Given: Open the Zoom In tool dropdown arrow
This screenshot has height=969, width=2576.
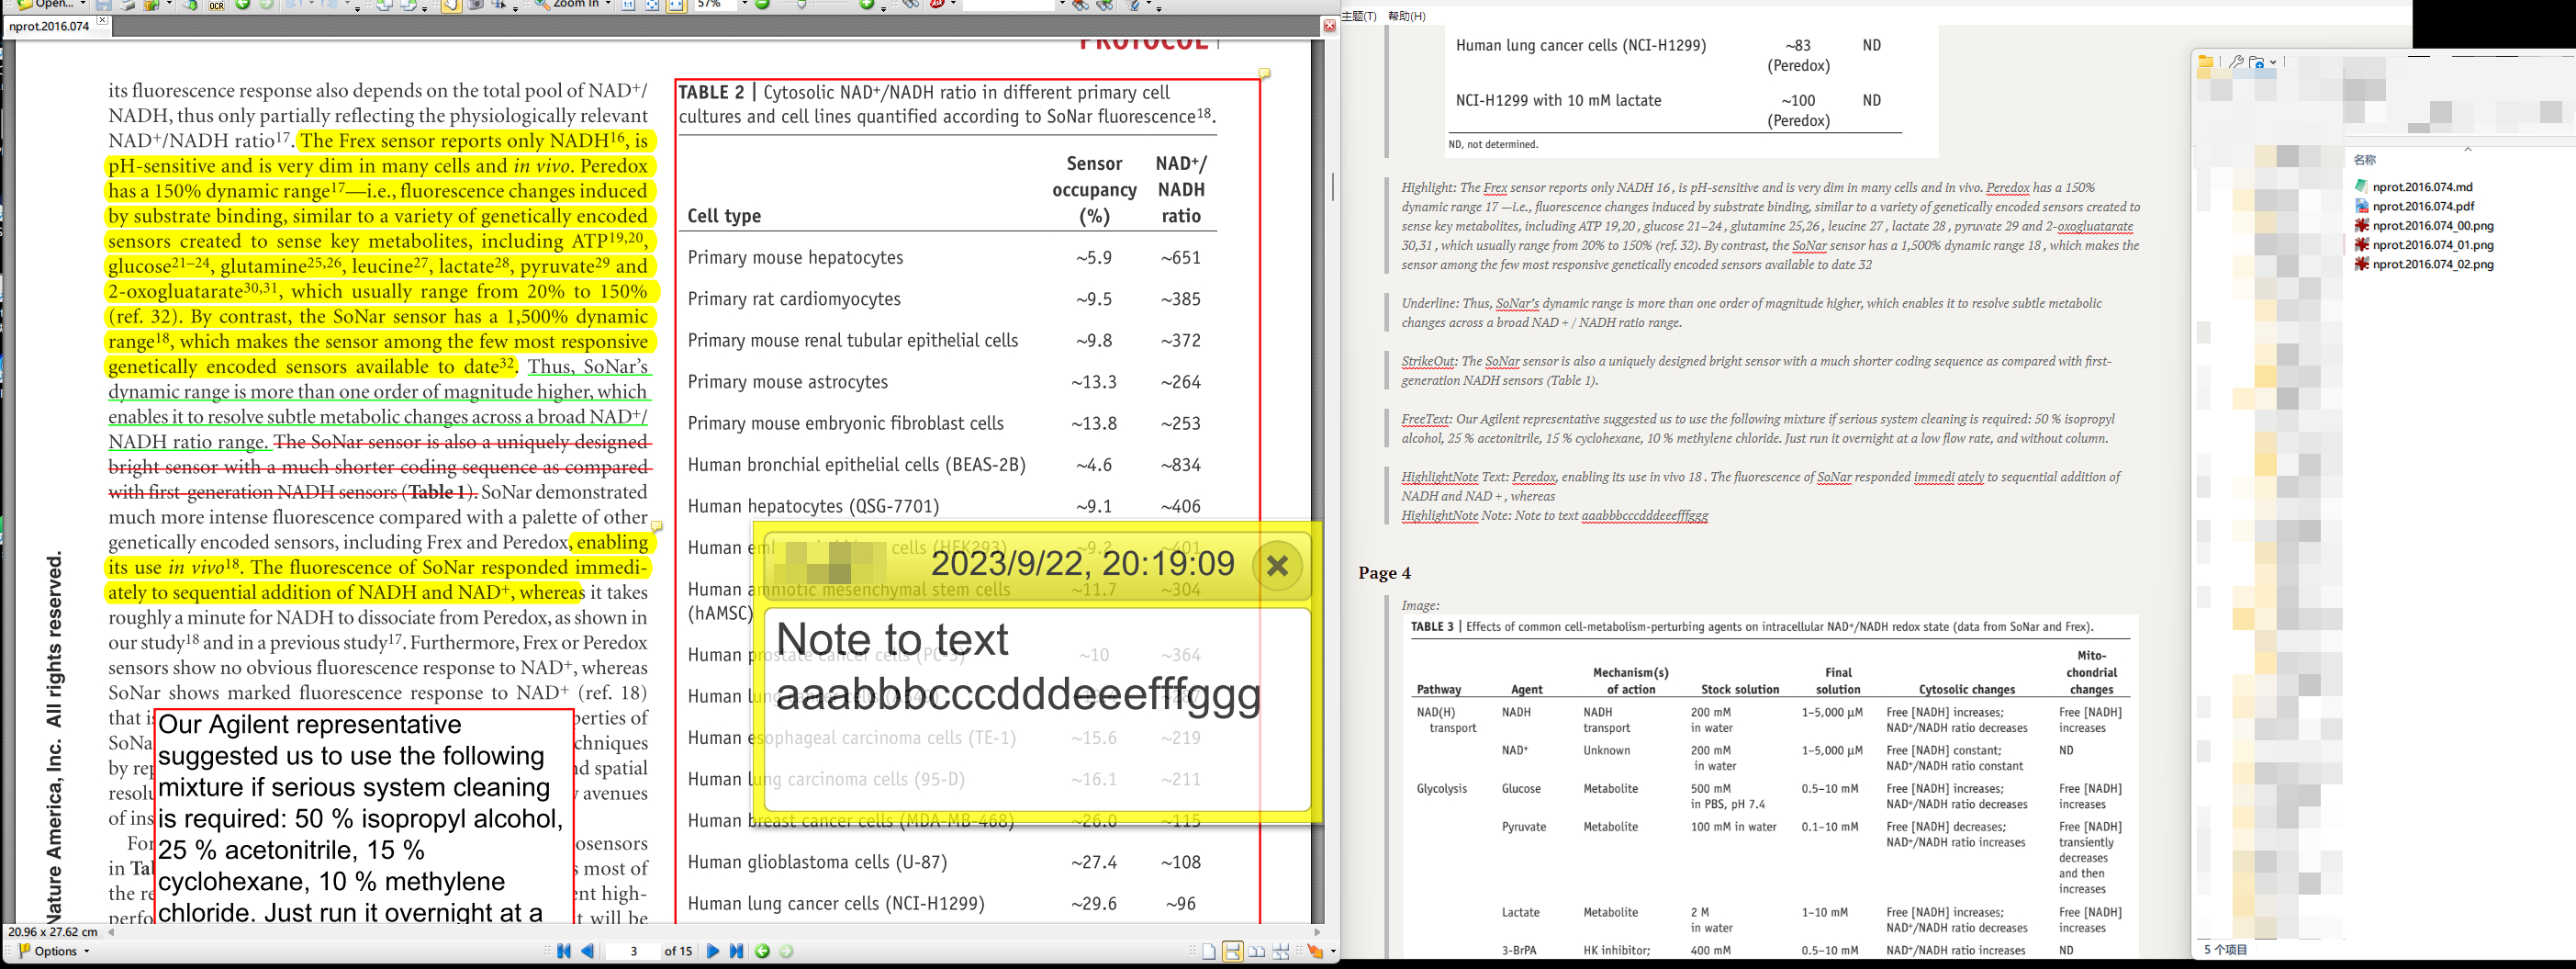Looking at the screenshot, I should (608, 4).
